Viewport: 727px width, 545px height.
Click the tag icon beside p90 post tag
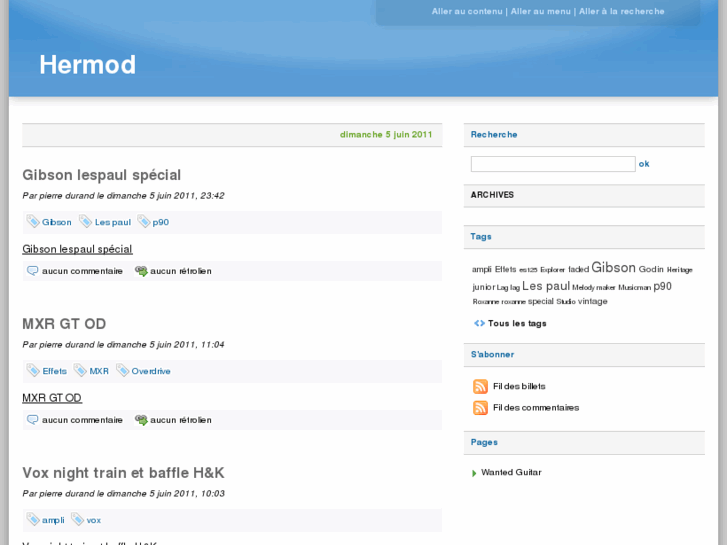click(144, 221)
